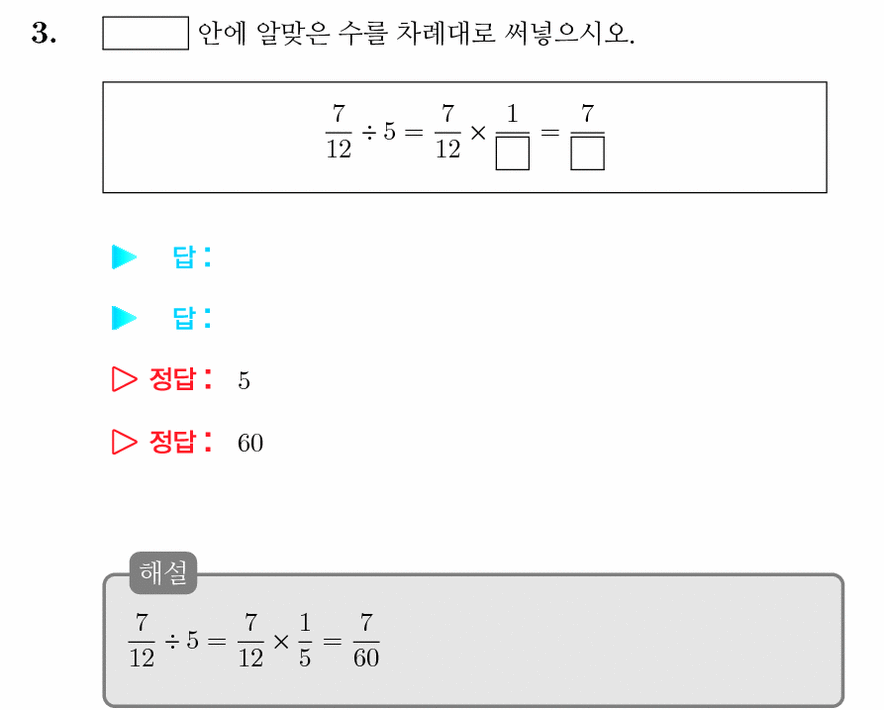Click the 1/5 fraction in the explanation
Viewport: 884px width, 710px height.
304,641
